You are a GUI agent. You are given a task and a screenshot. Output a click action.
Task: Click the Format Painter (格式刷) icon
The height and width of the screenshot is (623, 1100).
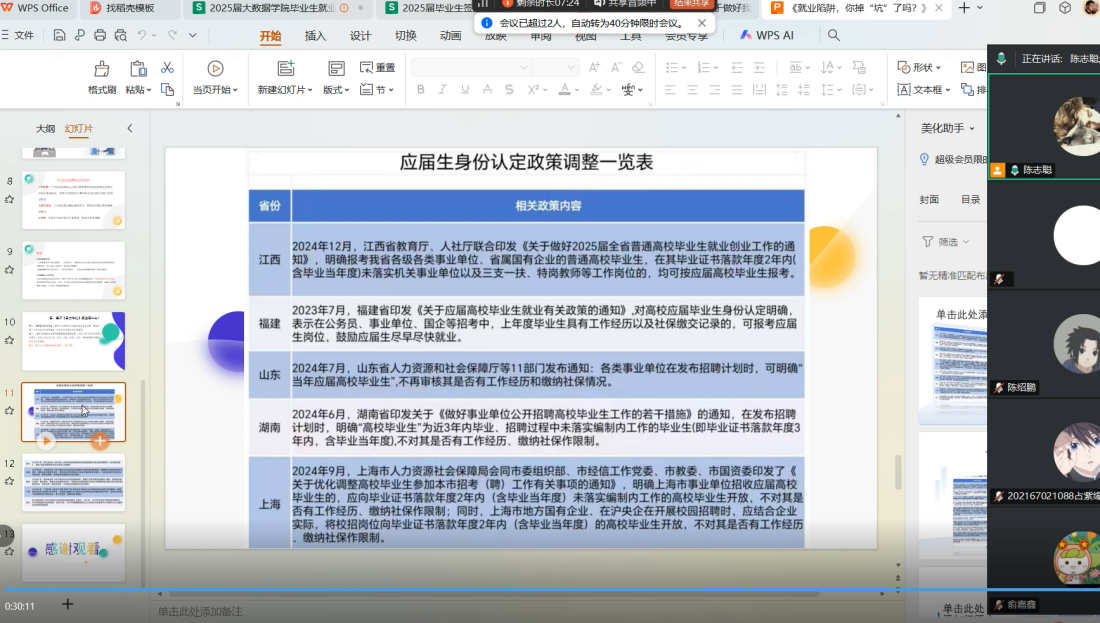click(101, 69)
